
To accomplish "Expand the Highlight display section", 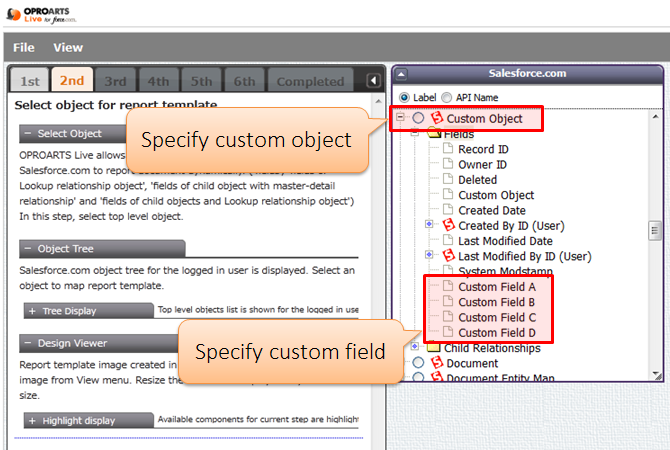I will (32, 421).
